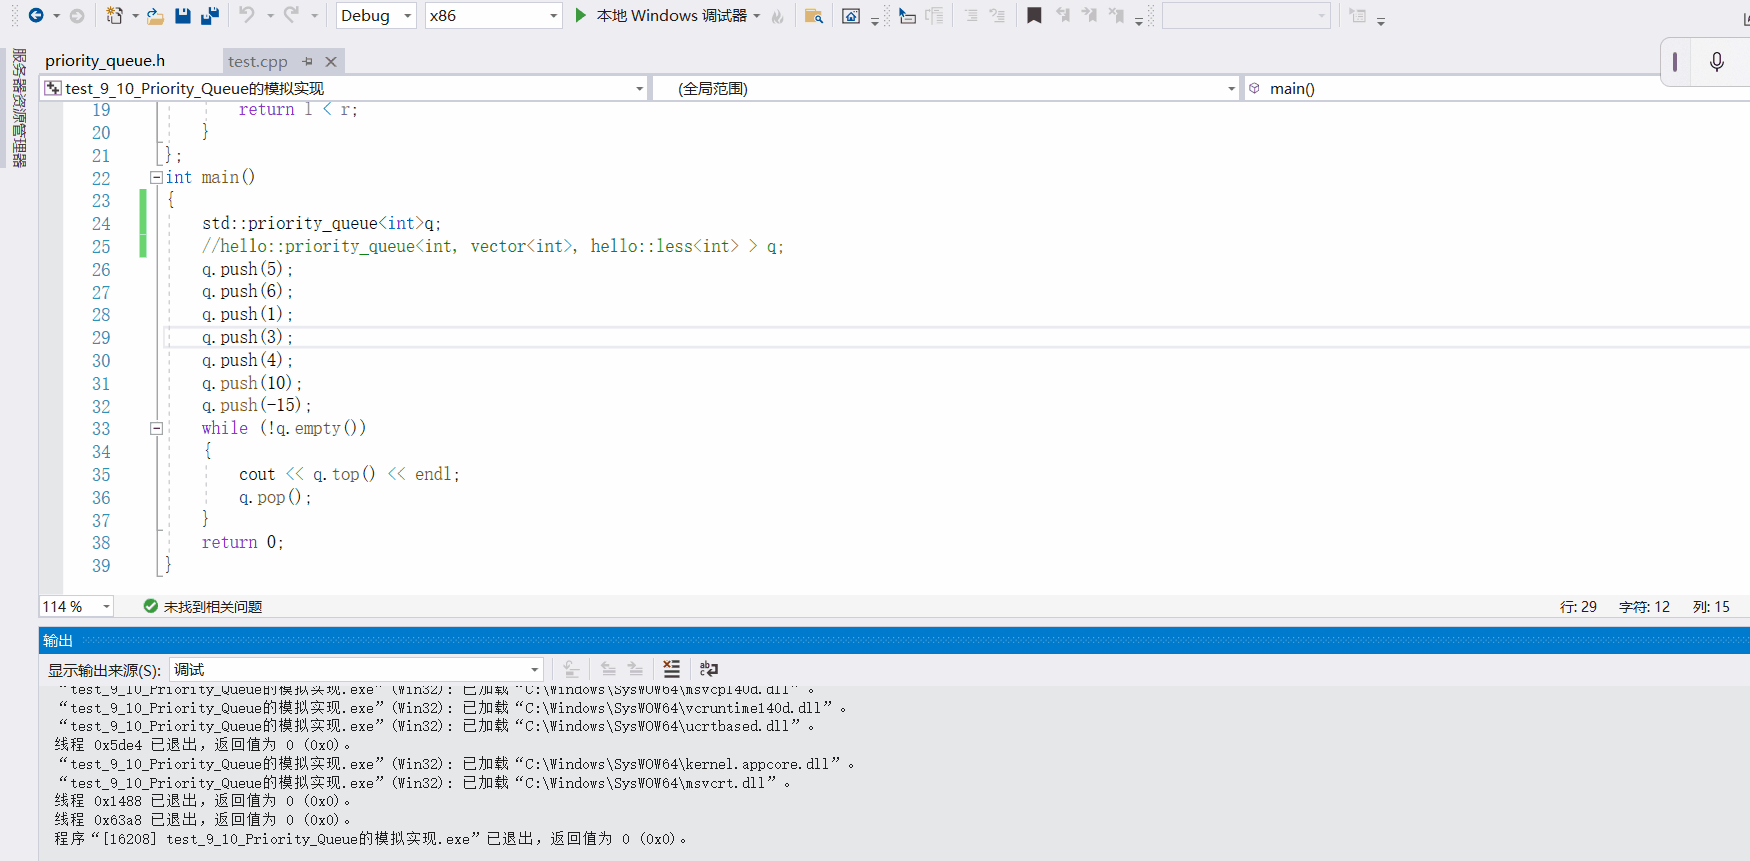1750x861 pixels.
Task: Open the global scope (全局范围) dropdown
Action: click(946, 88)
